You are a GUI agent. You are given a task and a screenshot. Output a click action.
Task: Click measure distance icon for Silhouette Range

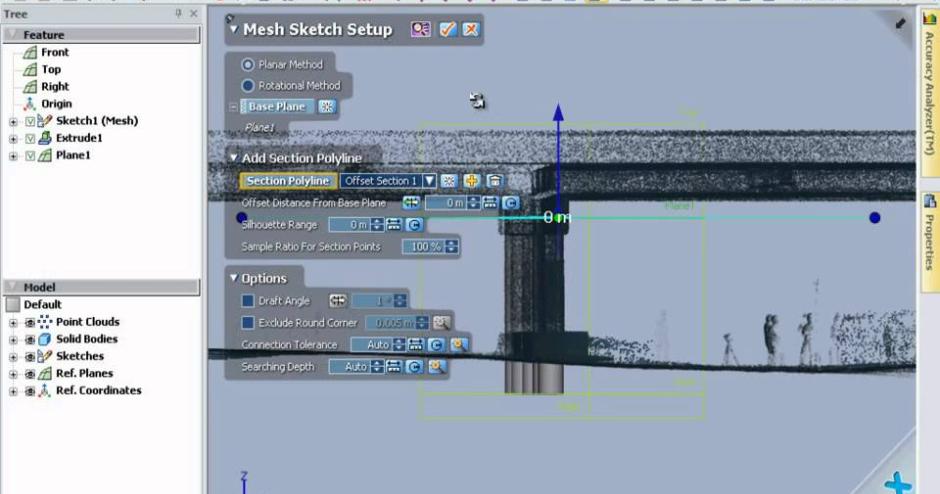click(x=394, y=225)
